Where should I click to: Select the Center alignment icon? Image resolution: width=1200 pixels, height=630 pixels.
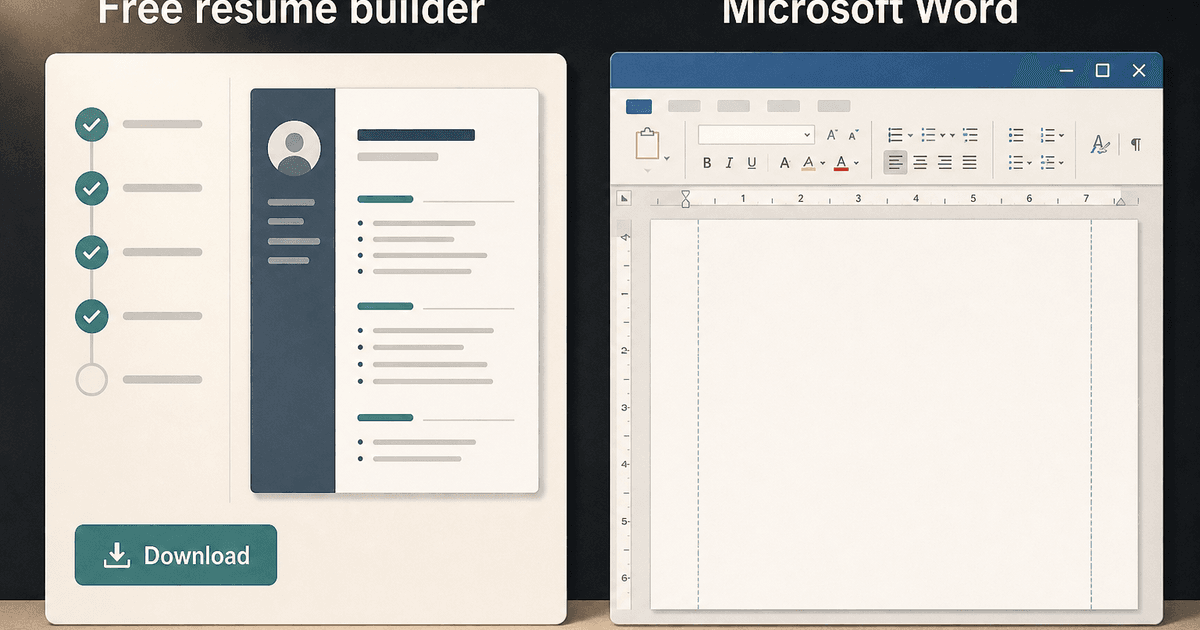920,162
